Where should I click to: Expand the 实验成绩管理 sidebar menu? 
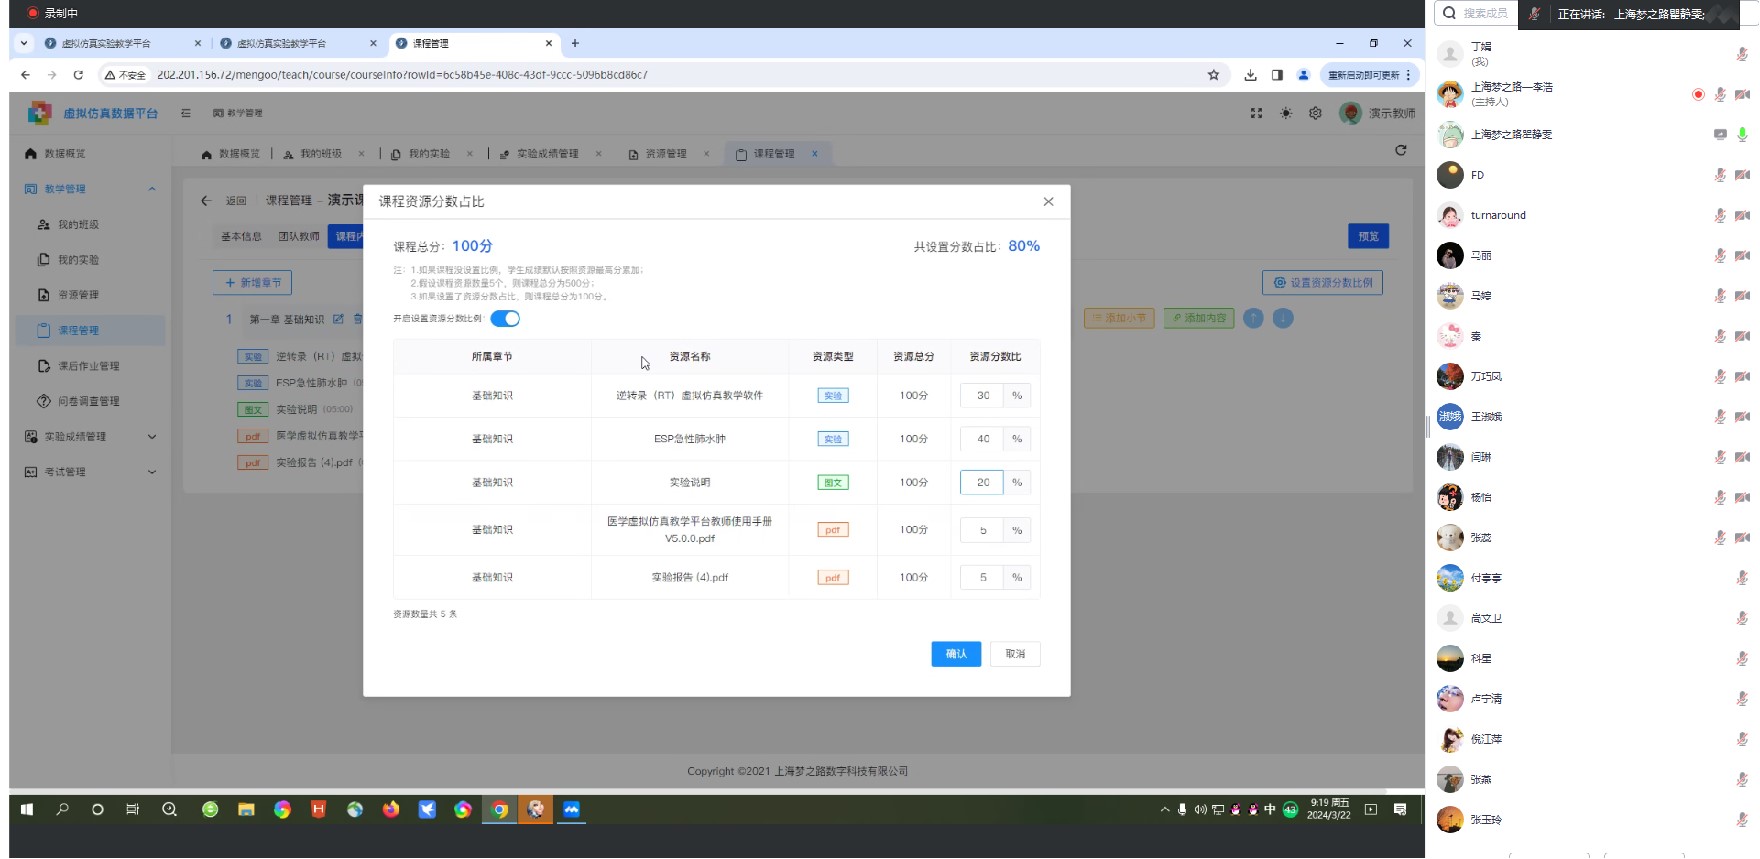(152, 437)
